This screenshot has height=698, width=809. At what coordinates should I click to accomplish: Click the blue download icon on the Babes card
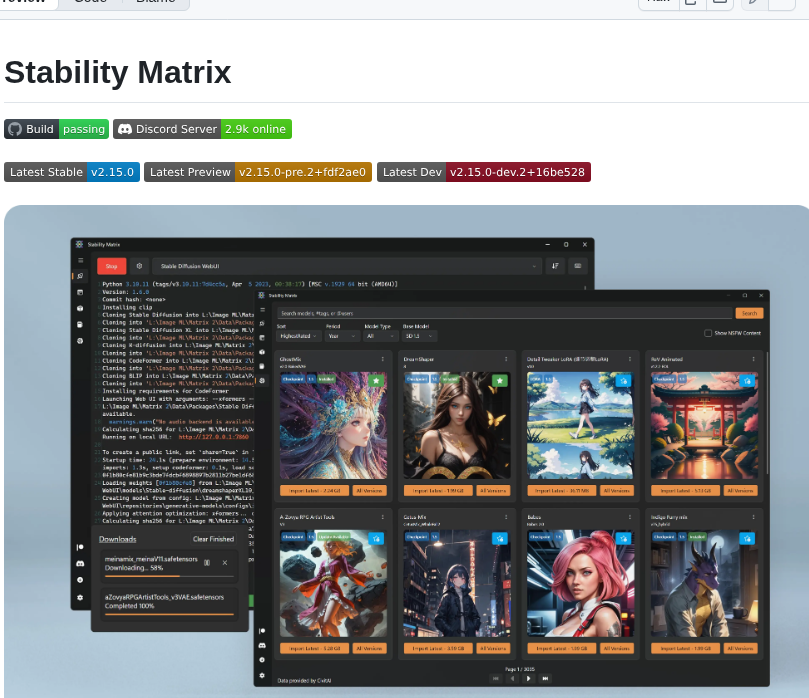pyautogui.click(x=623, y=539)
